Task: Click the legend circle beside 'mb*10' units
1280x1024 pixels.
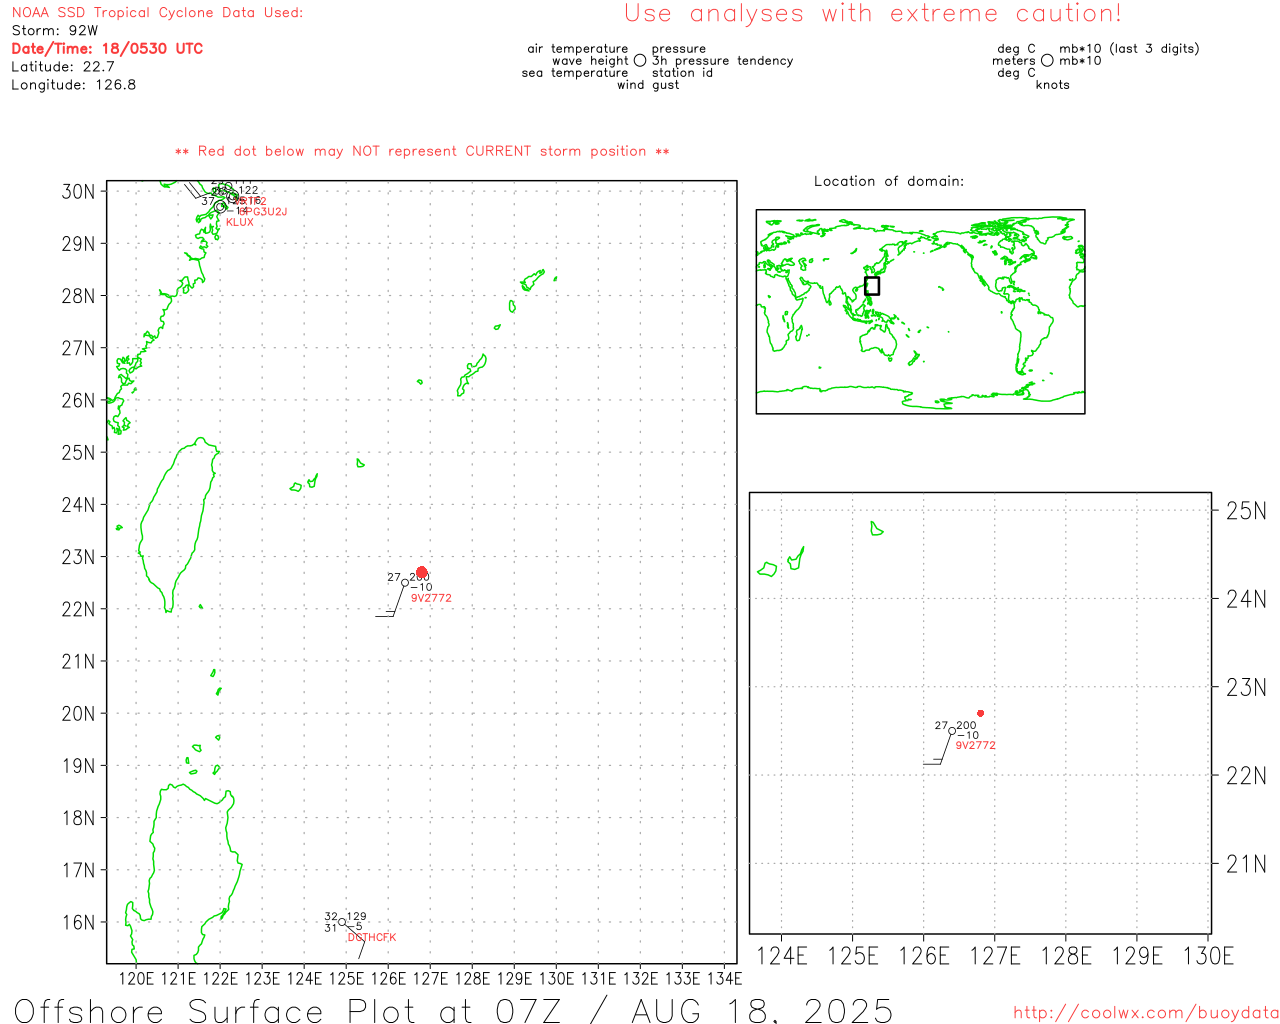Action: (x=1047, y=61)
